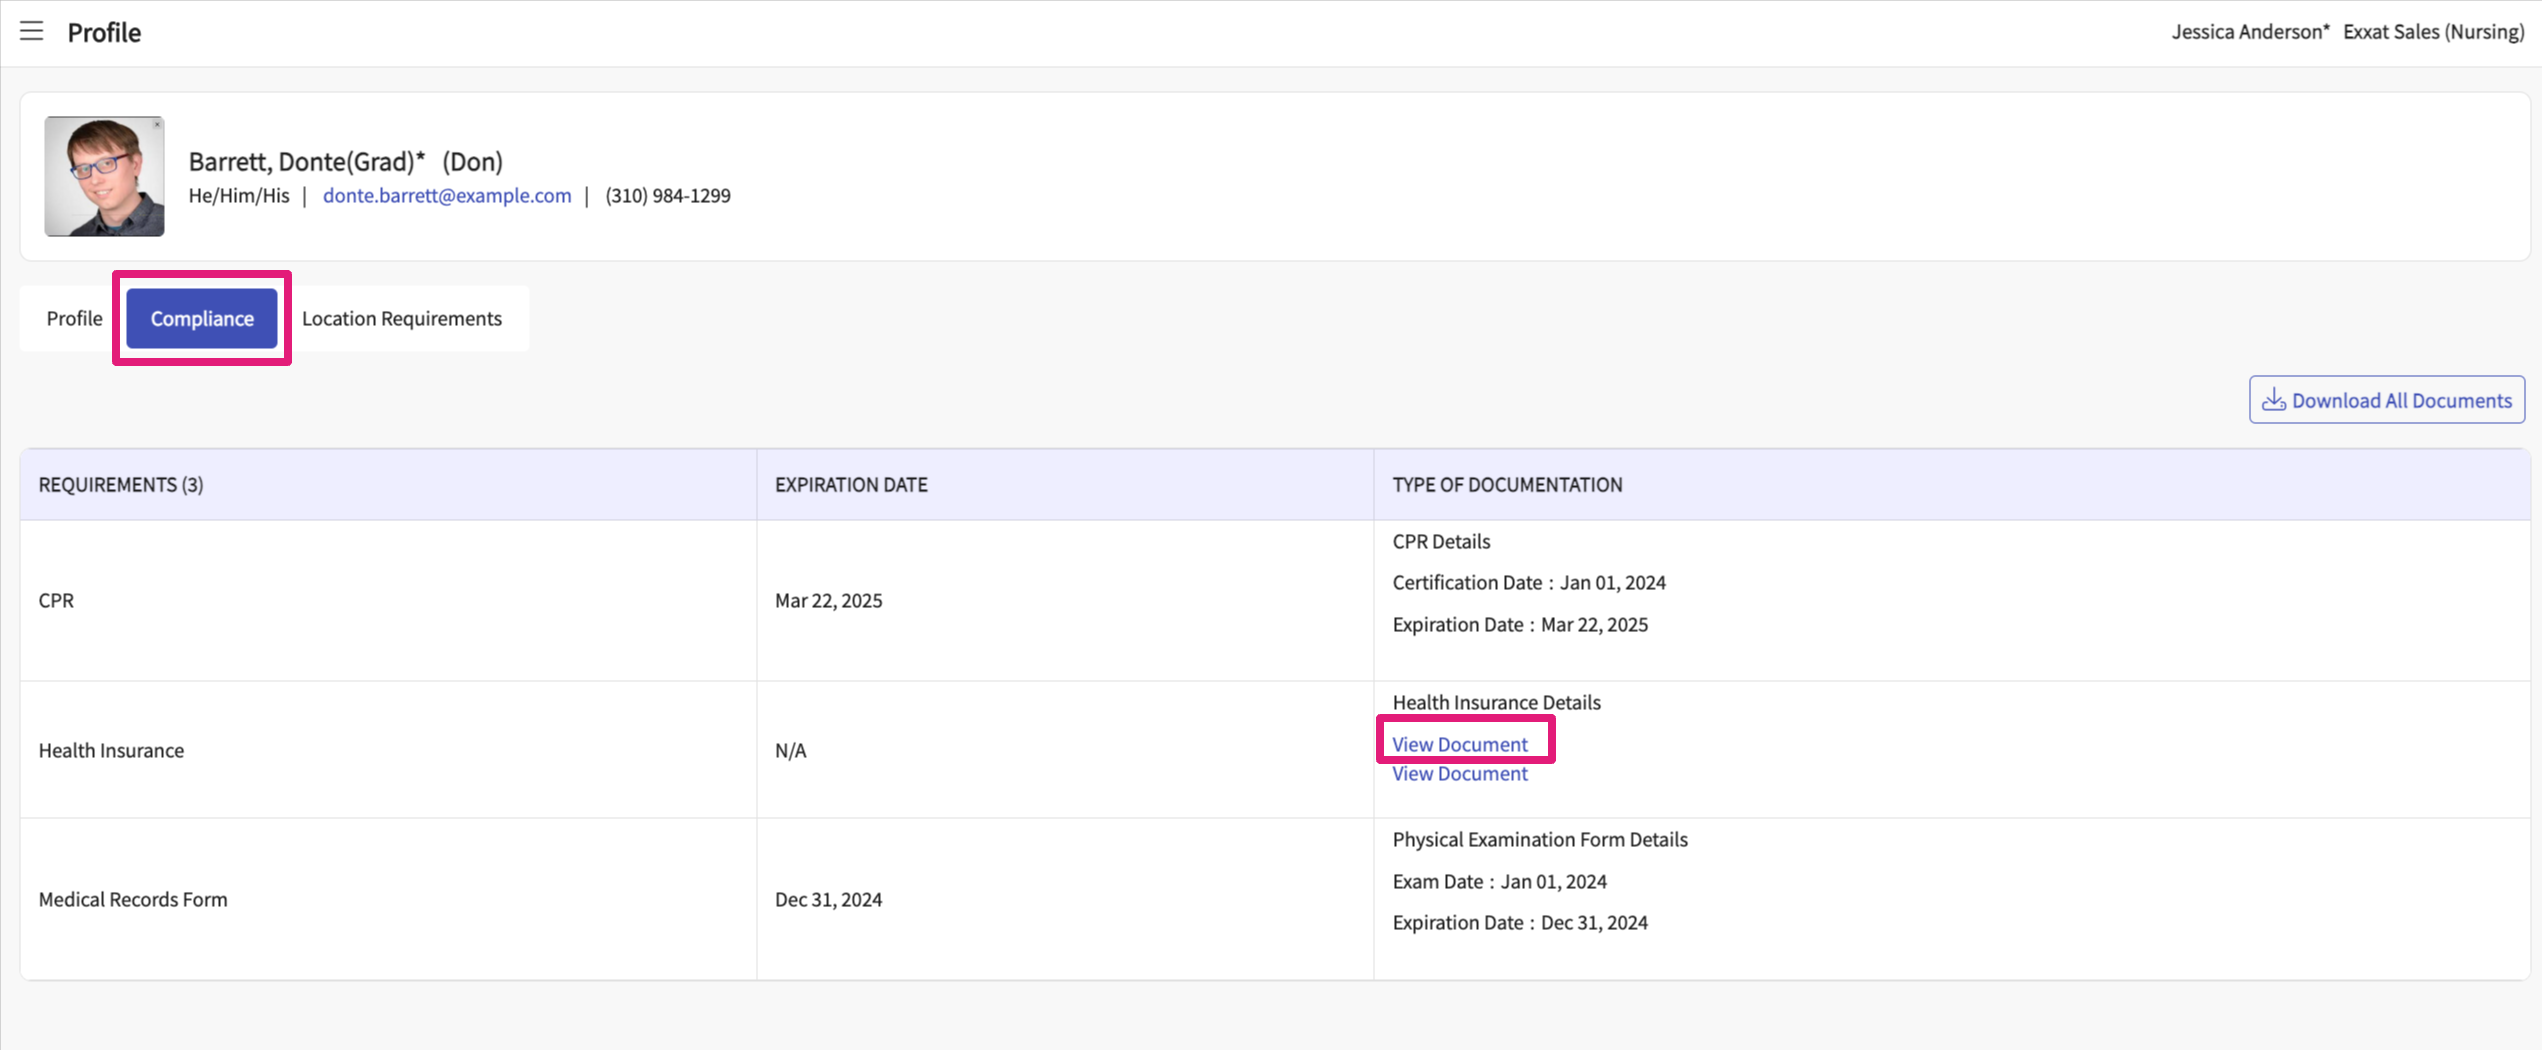
Task: Select the CPR requirement row
Action: tap(56, 600)
